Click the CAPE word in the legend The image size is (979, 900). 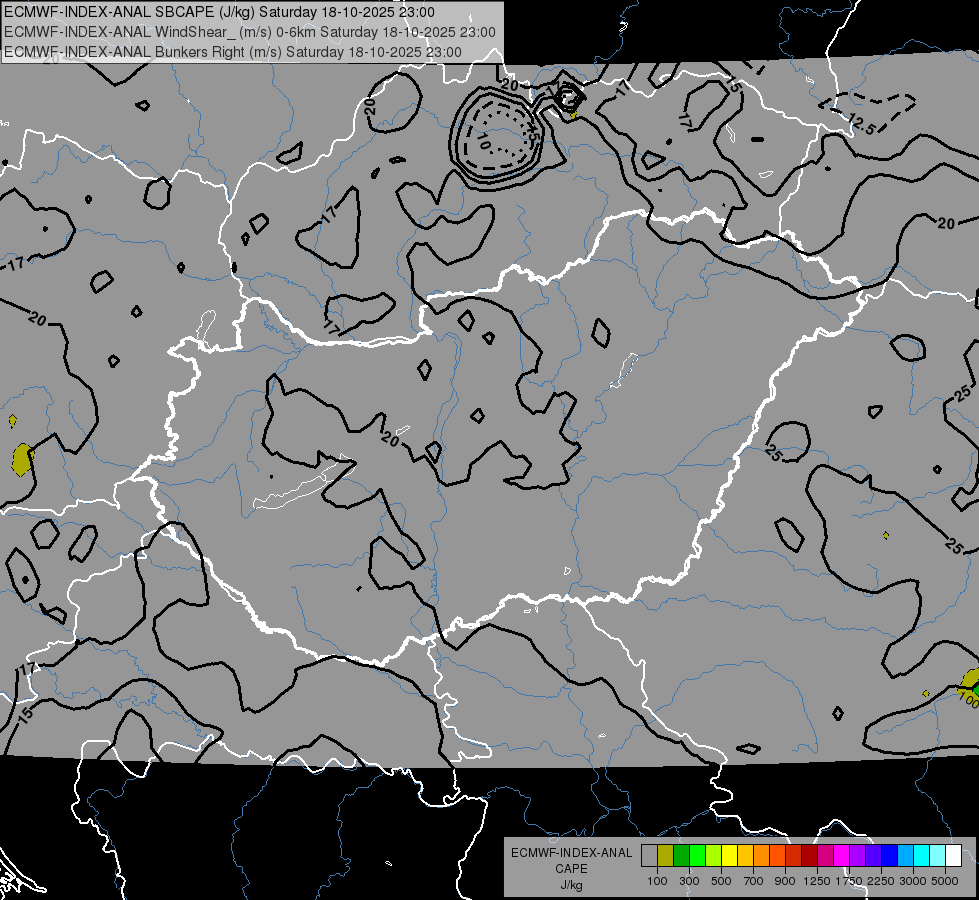point(571,869)
